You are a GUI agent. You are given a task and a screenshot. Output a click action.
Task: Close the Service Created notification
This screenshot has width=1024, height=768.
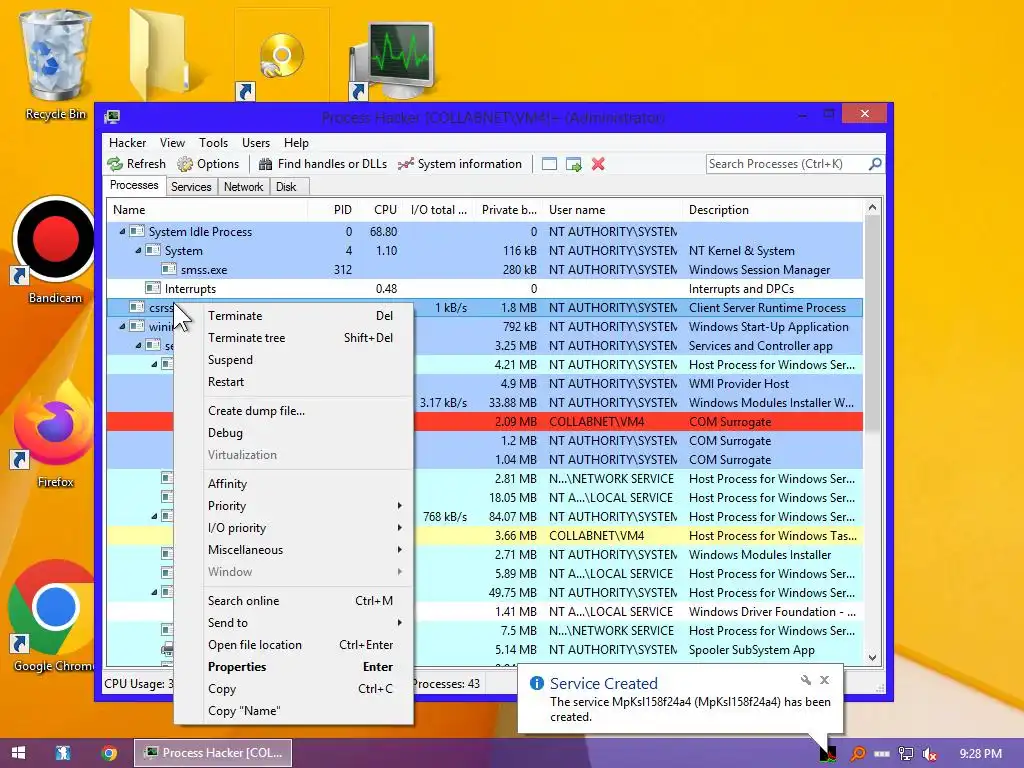825,680
